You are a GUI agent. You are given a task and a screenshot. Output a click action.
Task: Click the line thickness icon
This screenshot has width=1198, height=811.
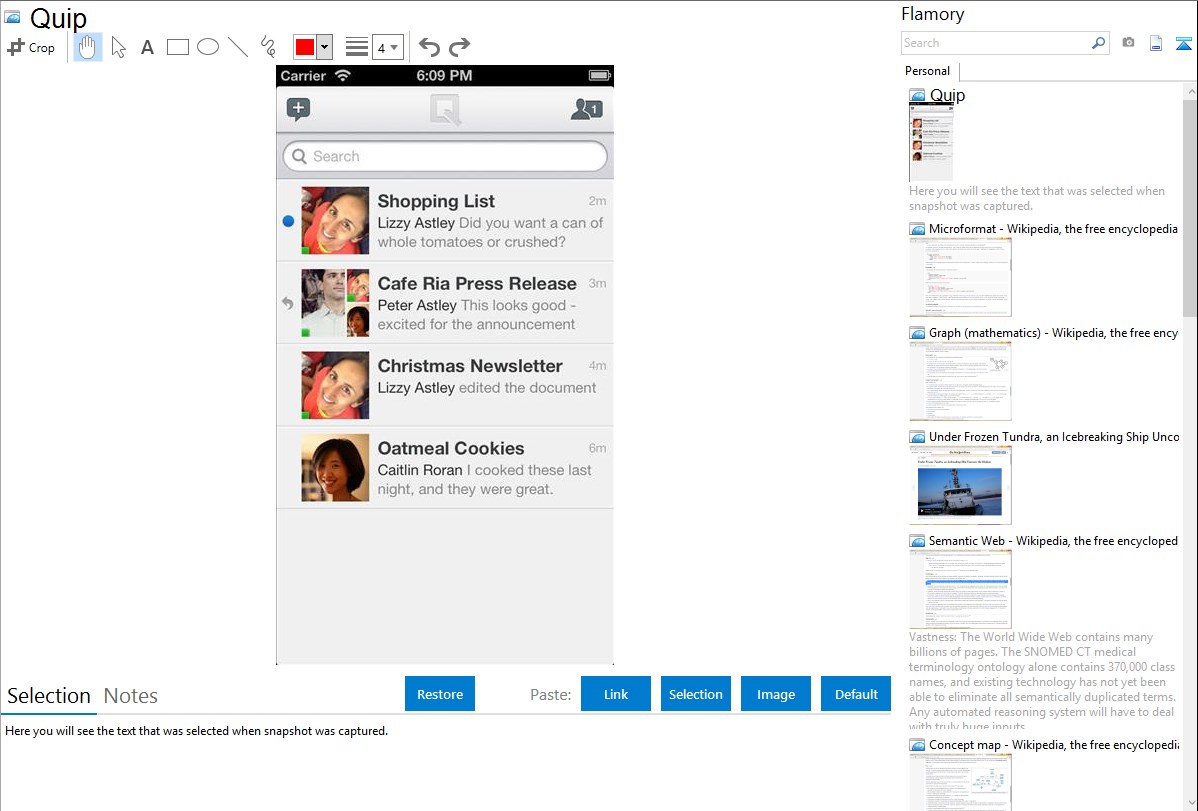(x=357, y=47)
